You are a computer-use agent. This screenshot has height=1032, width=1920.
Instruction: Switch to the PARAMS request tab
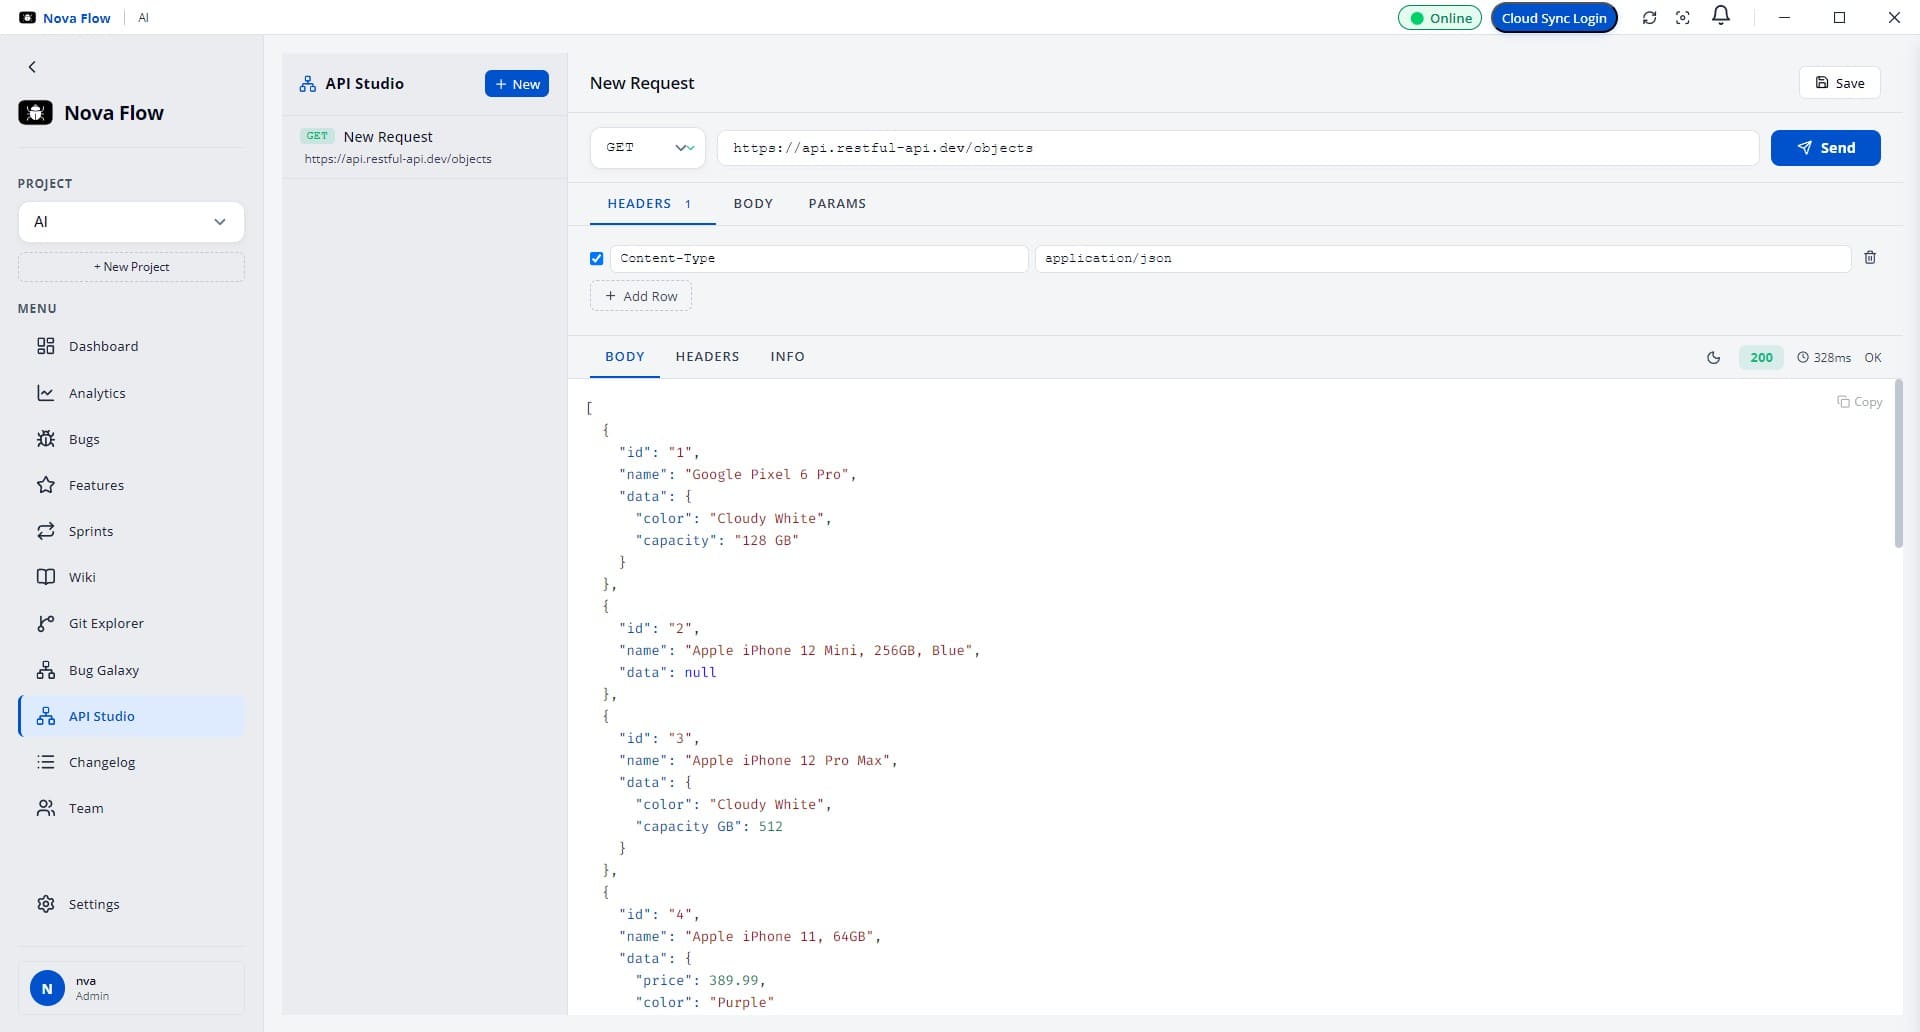(837, 203)
